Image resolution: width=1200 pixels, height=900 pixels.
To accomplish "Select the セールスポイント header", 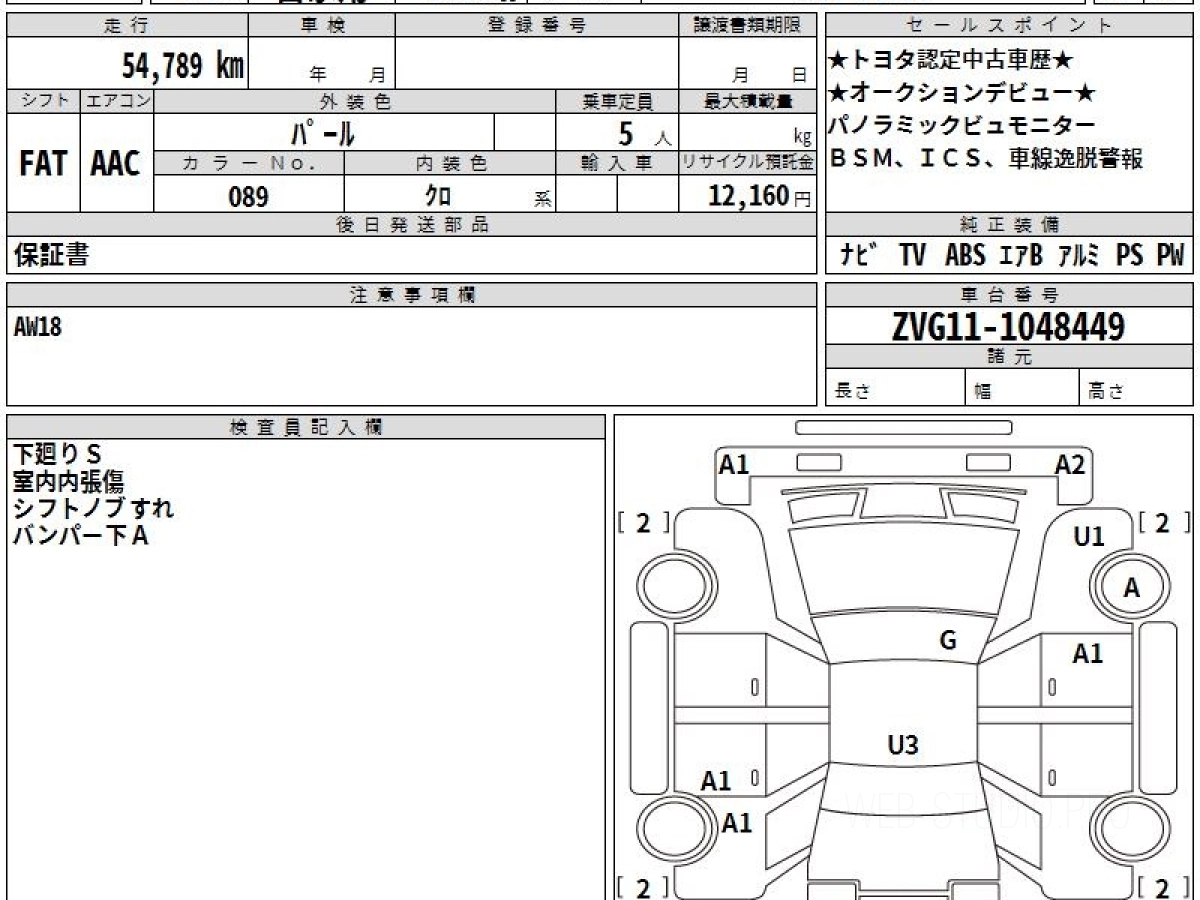I will [1009, 26].
